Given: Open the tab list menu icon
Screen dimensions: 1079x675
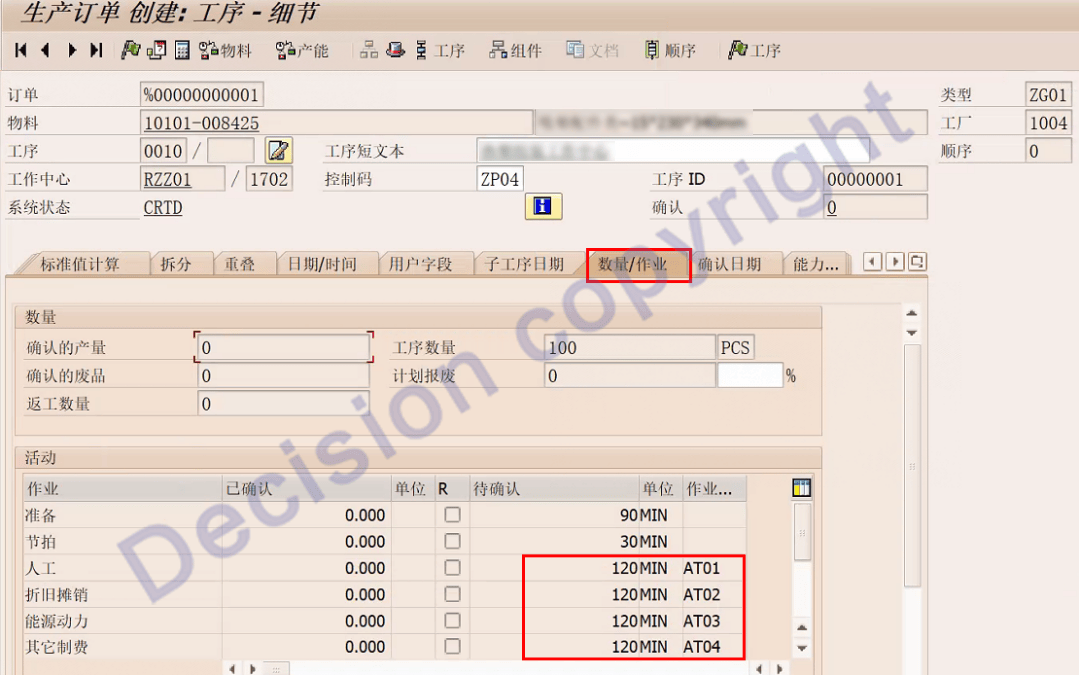Looking at the screenshot, I should click(x=916, y=262).
